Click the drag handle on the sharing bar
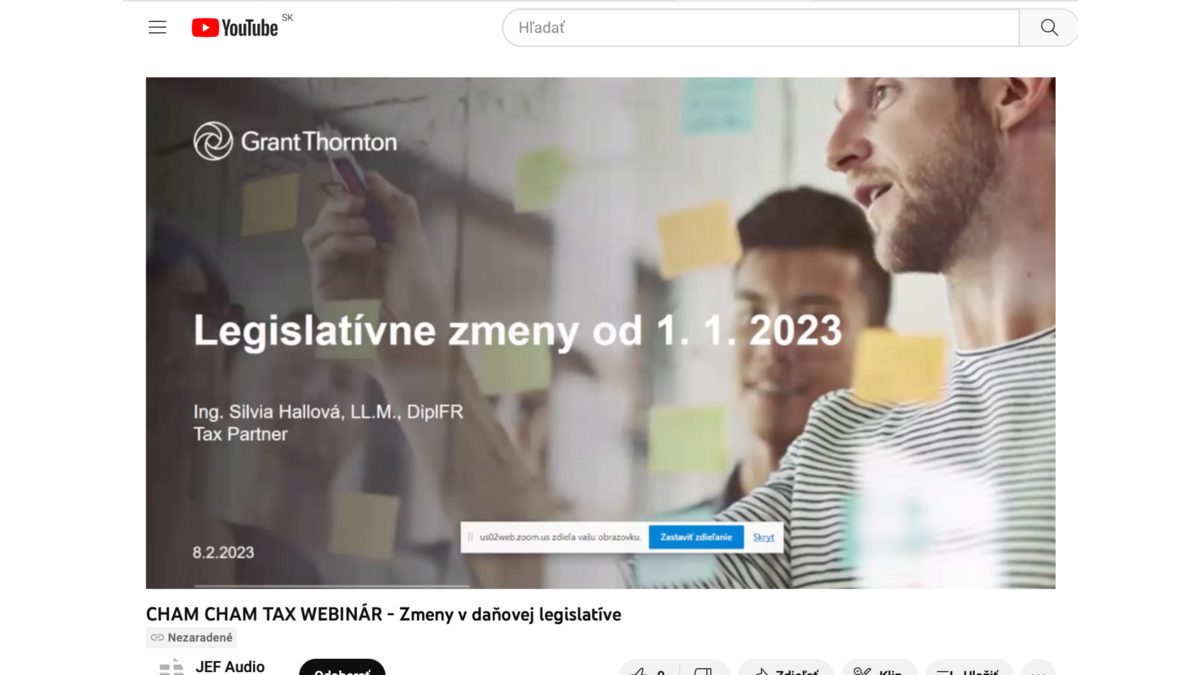 click(x=470, y=537)
